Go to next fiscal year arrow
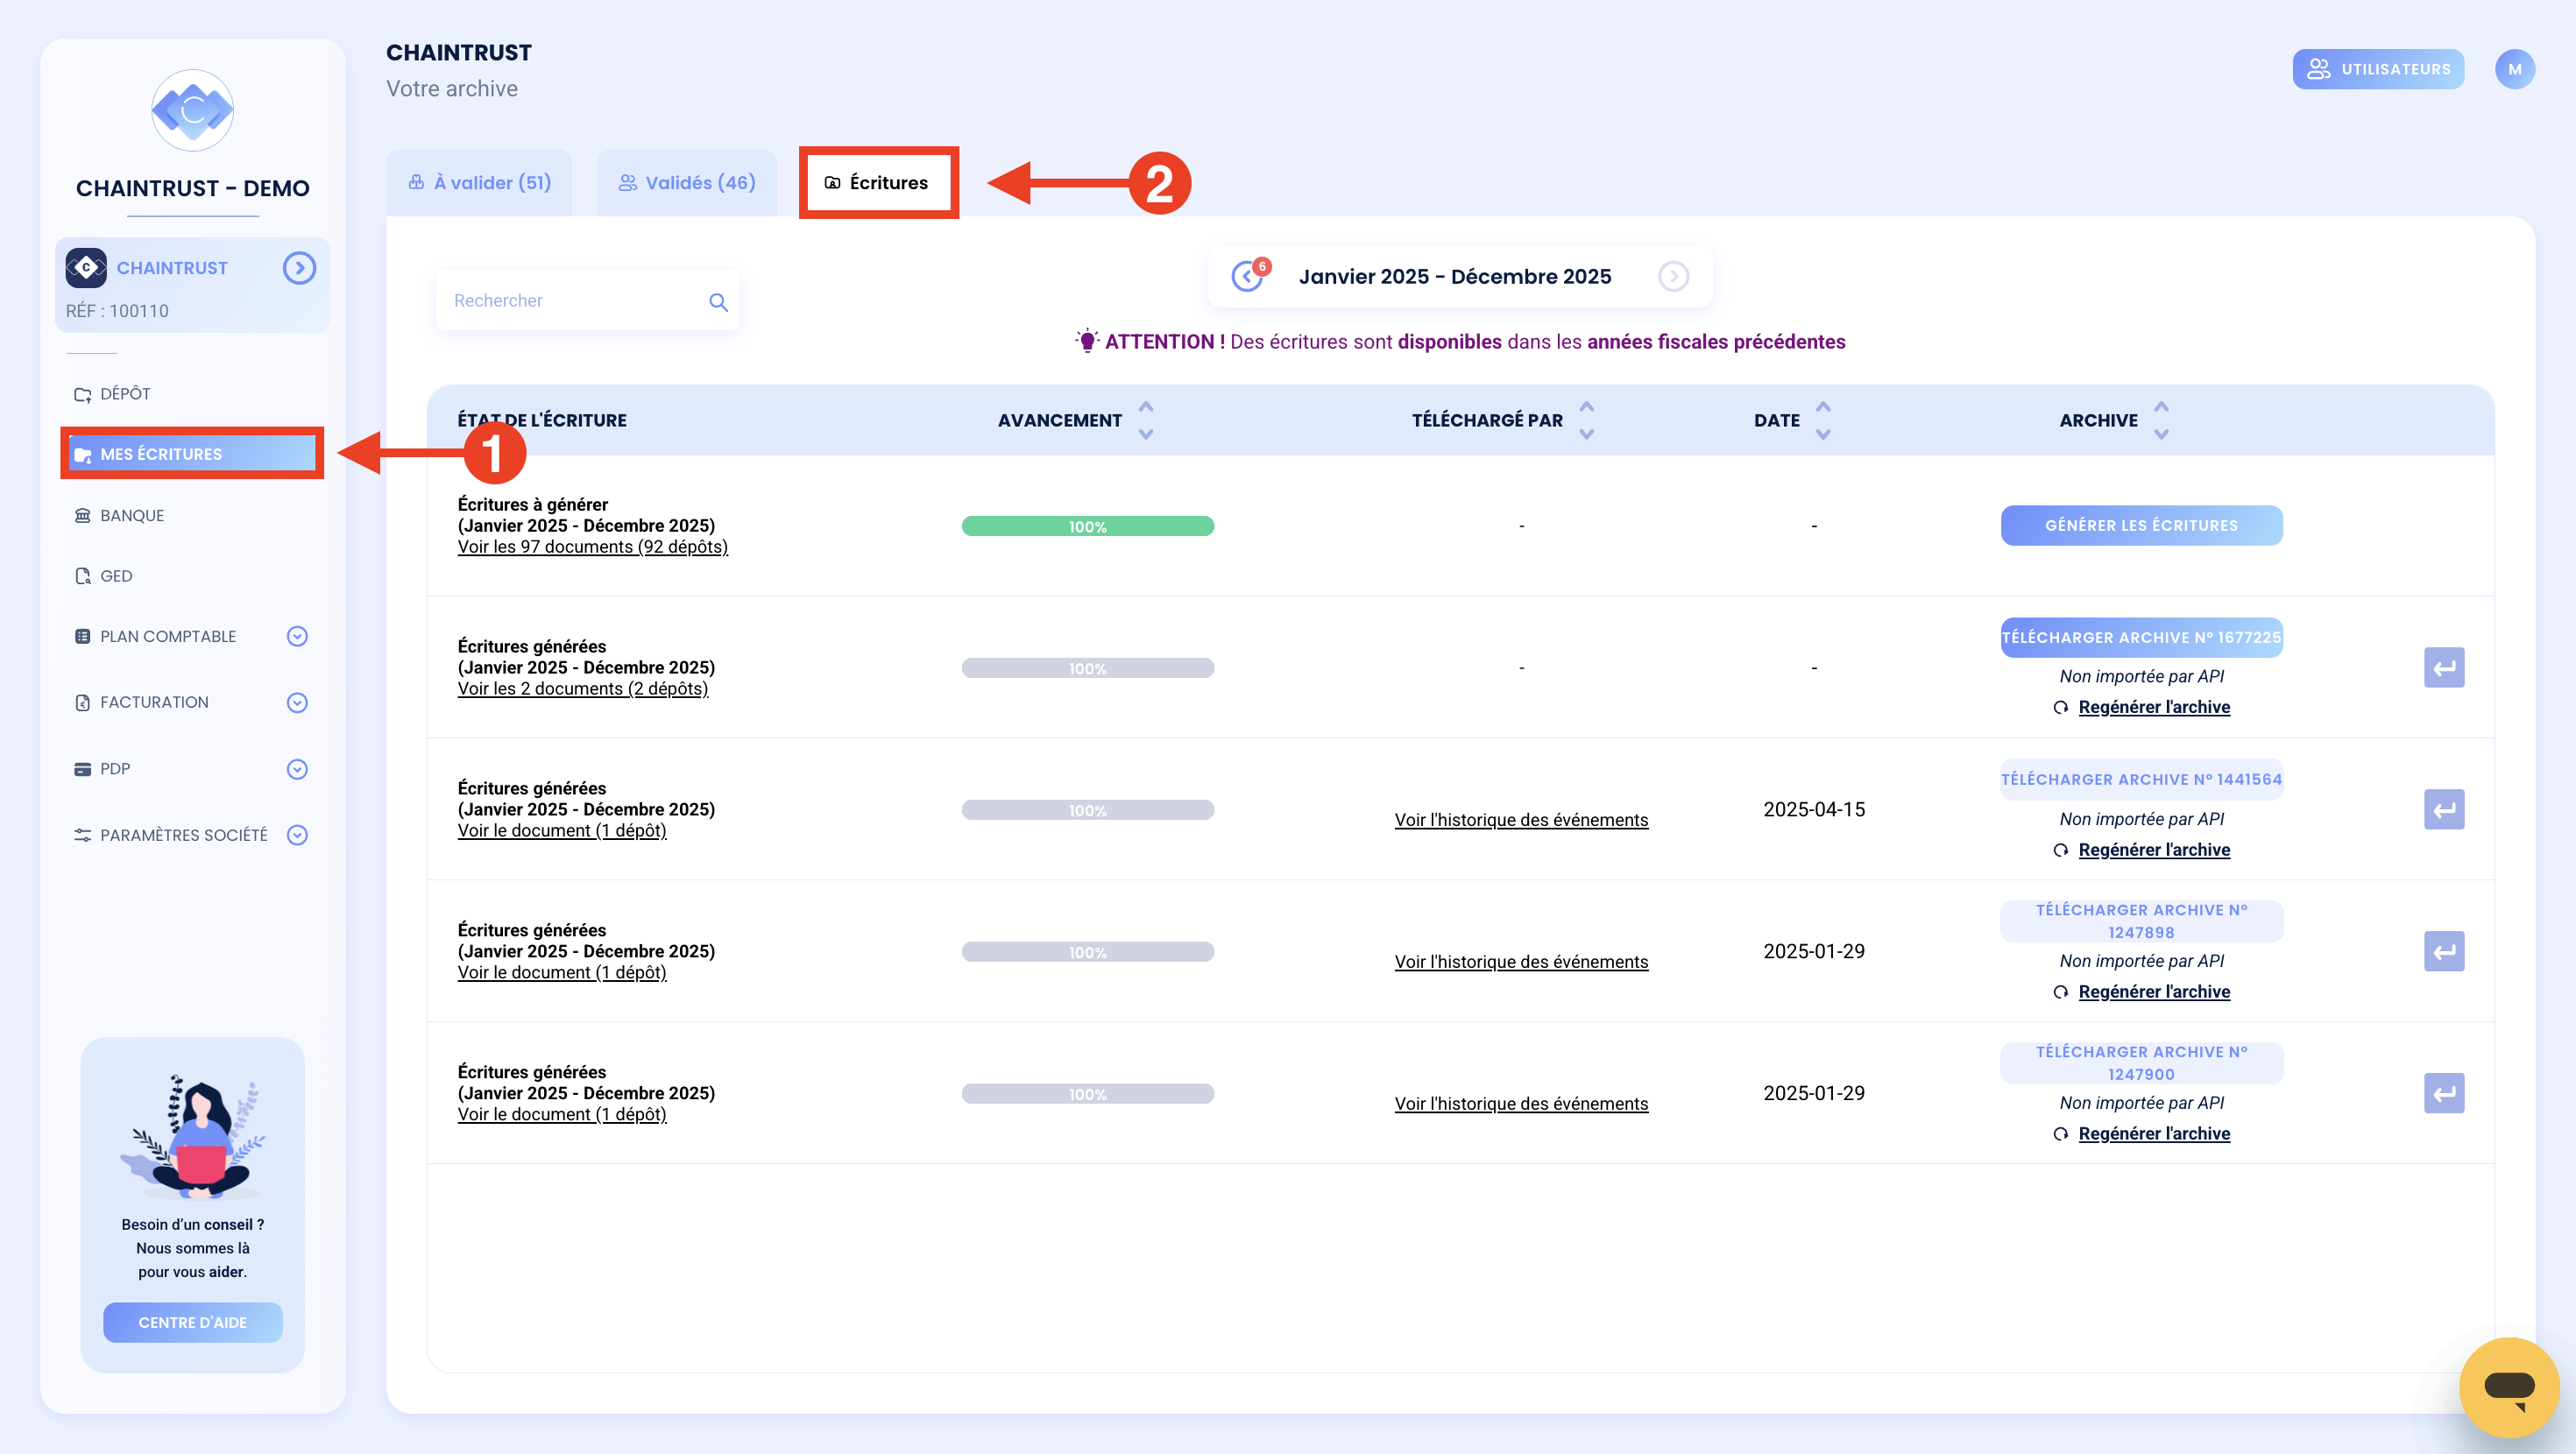Viewport: 2576px width, 1454px height. 1673,276
